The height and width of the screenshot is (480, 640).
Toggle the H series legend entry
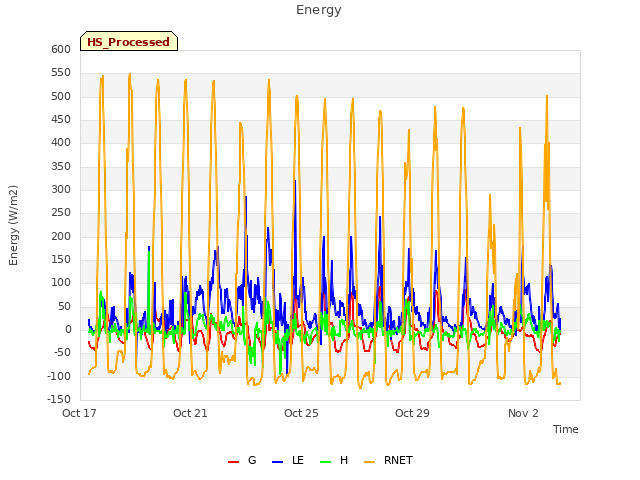(x=334, y=460)
